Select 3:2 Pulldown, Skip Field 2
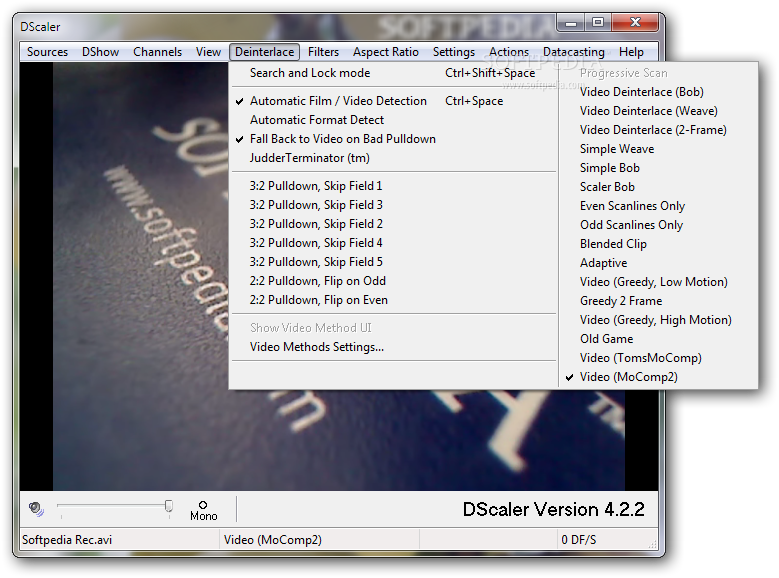Screen dimensions: 779x578 coord(393,224)
